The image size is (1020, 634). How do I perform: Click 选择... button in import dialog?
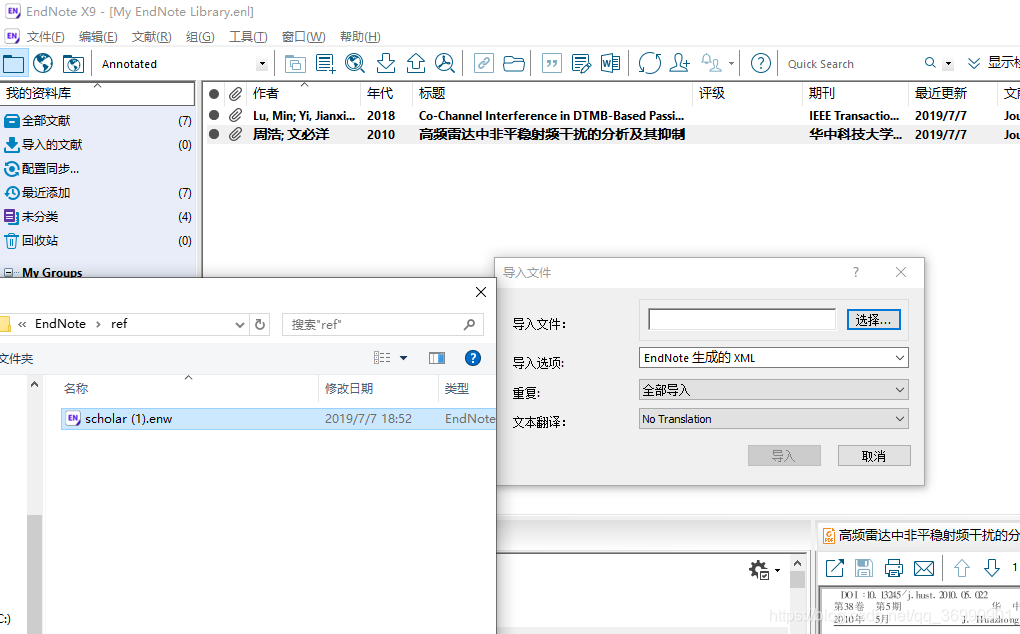point(874,319)
